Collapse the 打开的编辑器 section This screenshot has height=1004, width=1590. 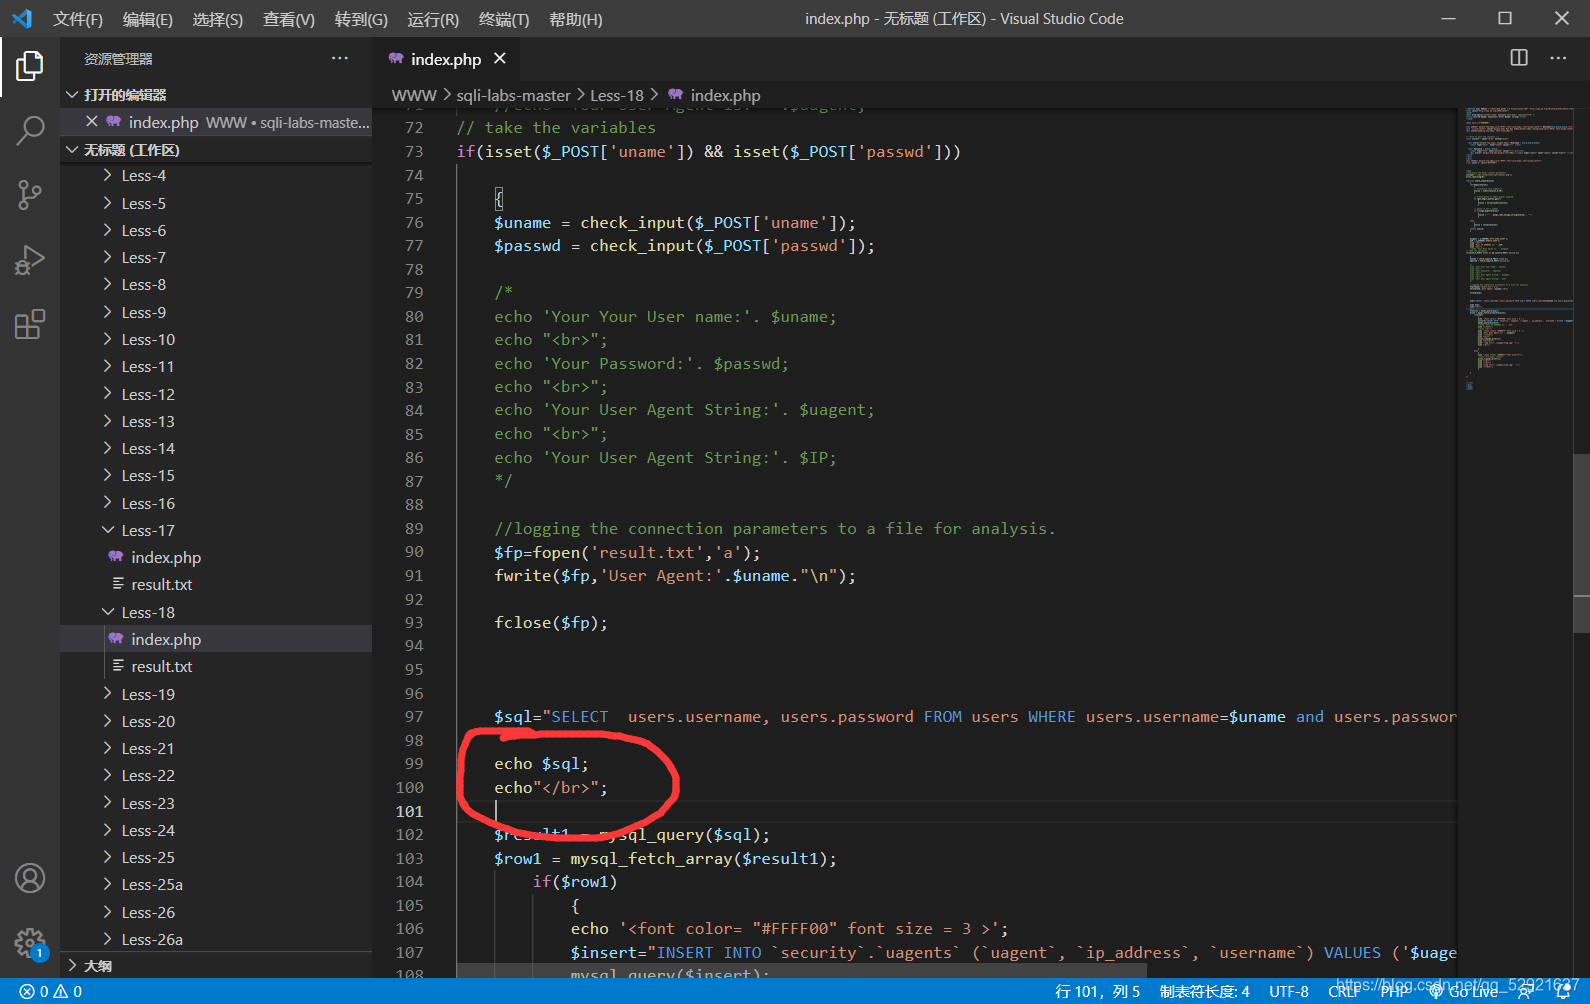(216, 95)
